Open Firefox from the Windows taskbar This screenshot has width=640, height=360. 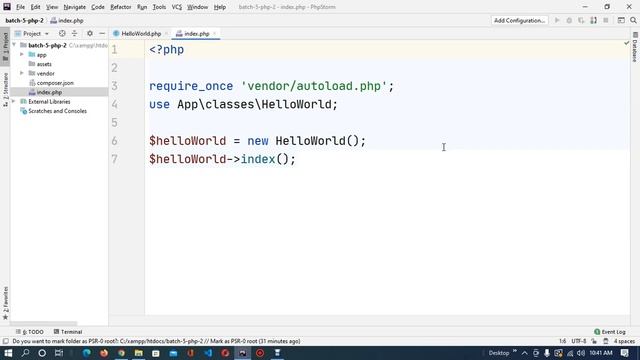point(104,353)
